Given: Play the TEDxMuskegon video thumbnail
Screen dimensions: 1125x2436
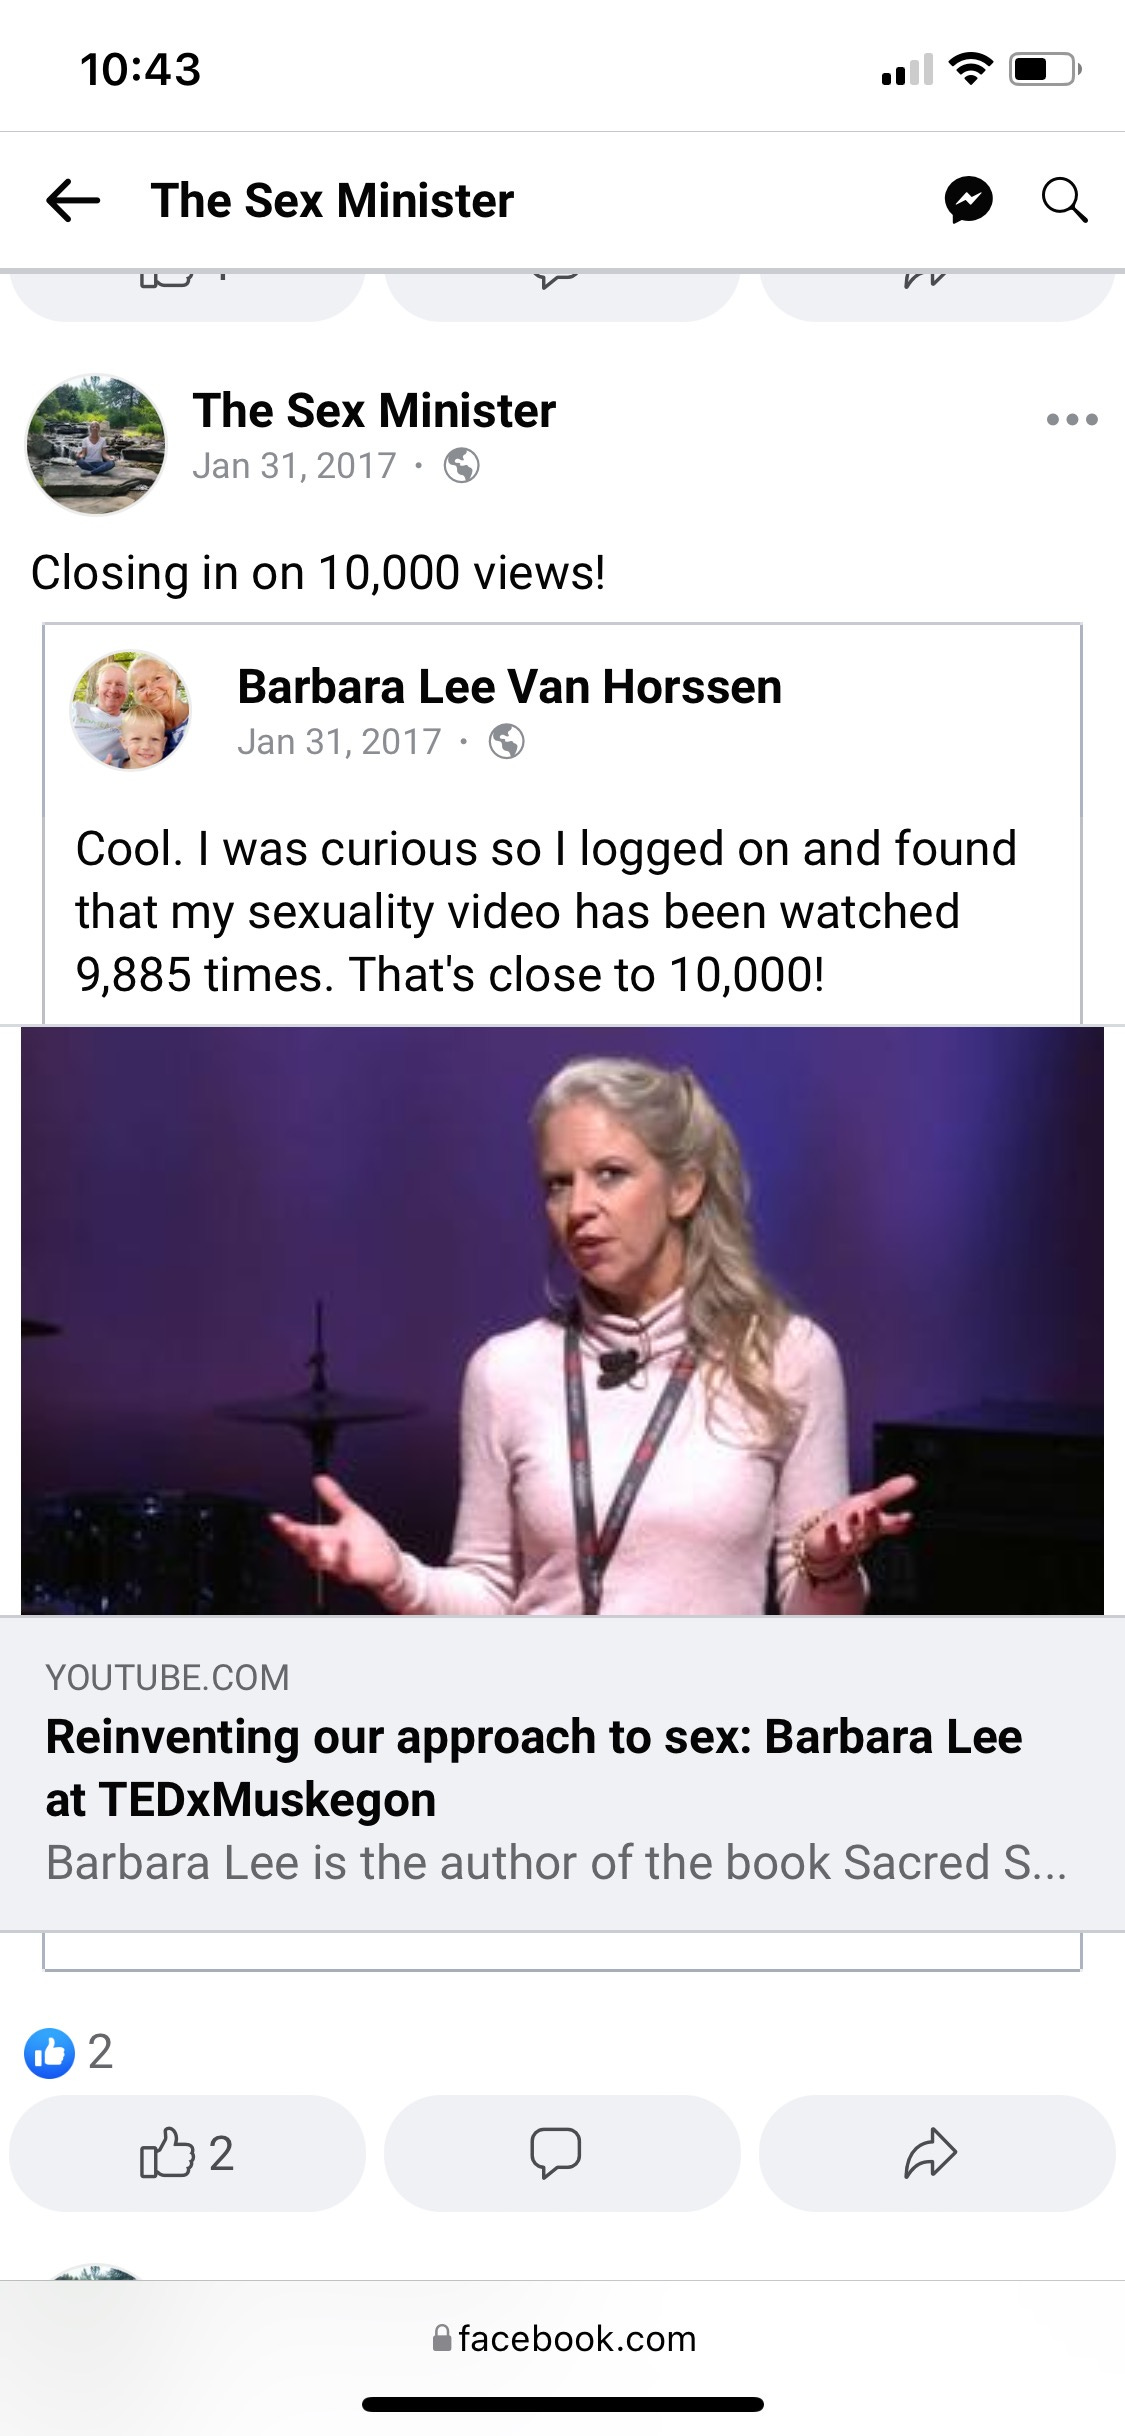Looking at the screenshot, I should (x=562, y=1320).
